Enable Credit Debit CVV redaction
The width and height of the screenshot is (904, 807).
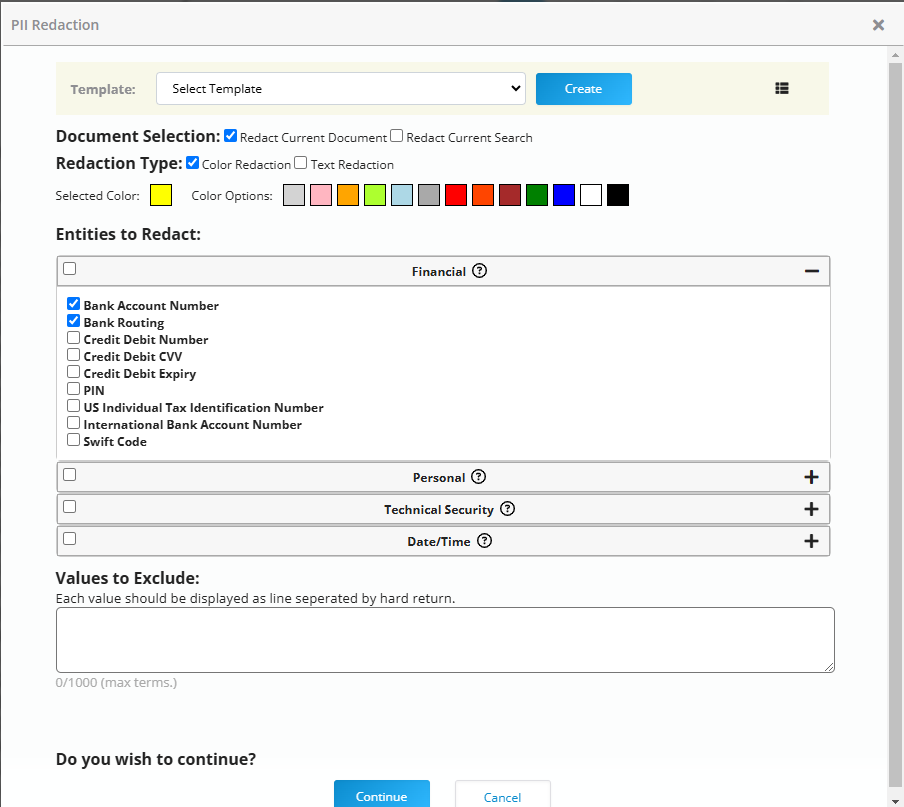coord(73,354)
